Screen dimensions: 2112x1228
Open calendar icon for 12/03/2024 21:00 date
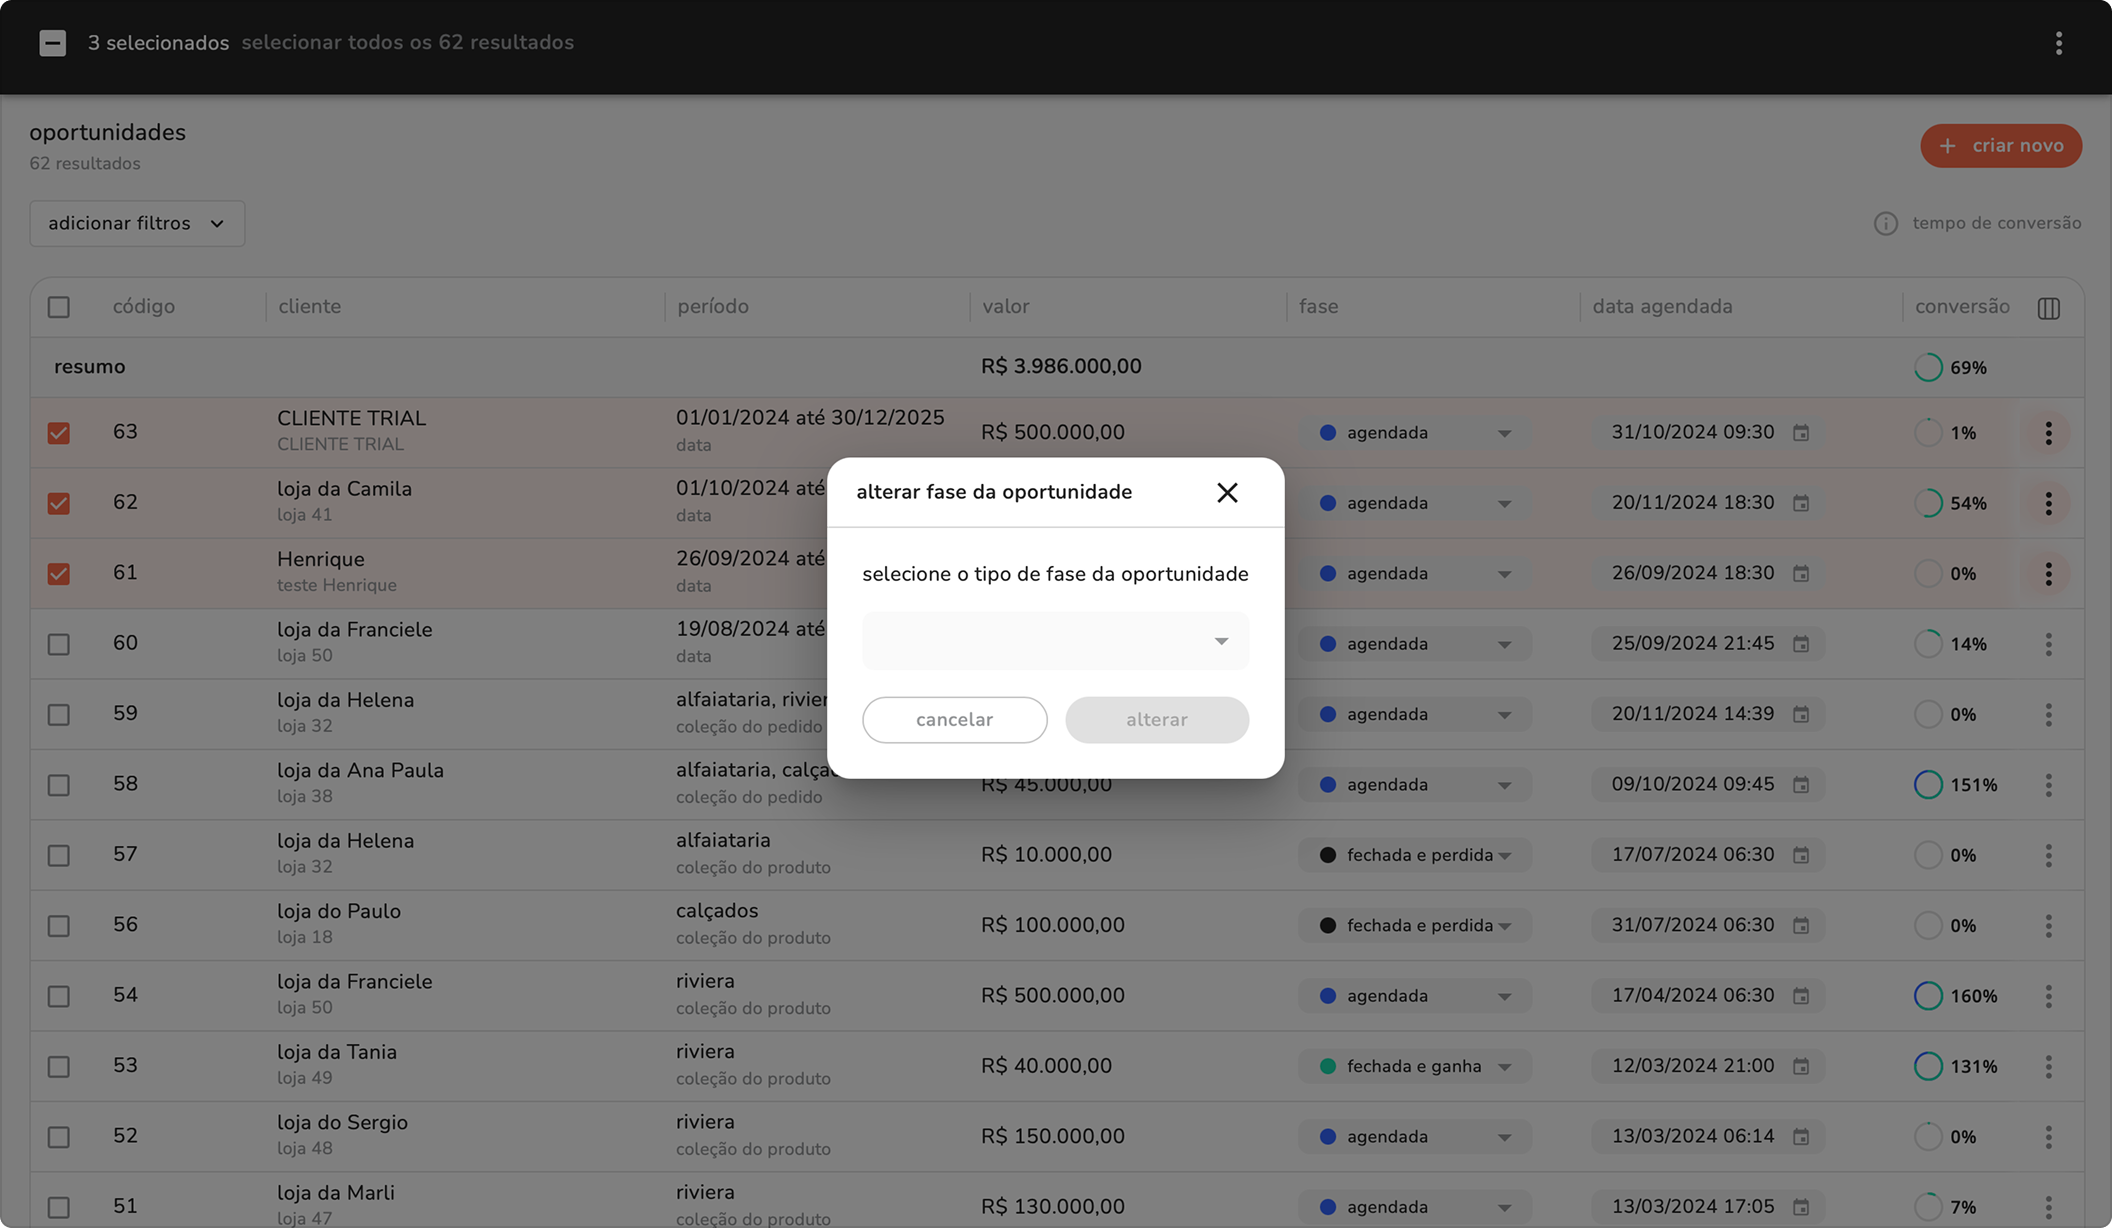tap(1801, 1066)
